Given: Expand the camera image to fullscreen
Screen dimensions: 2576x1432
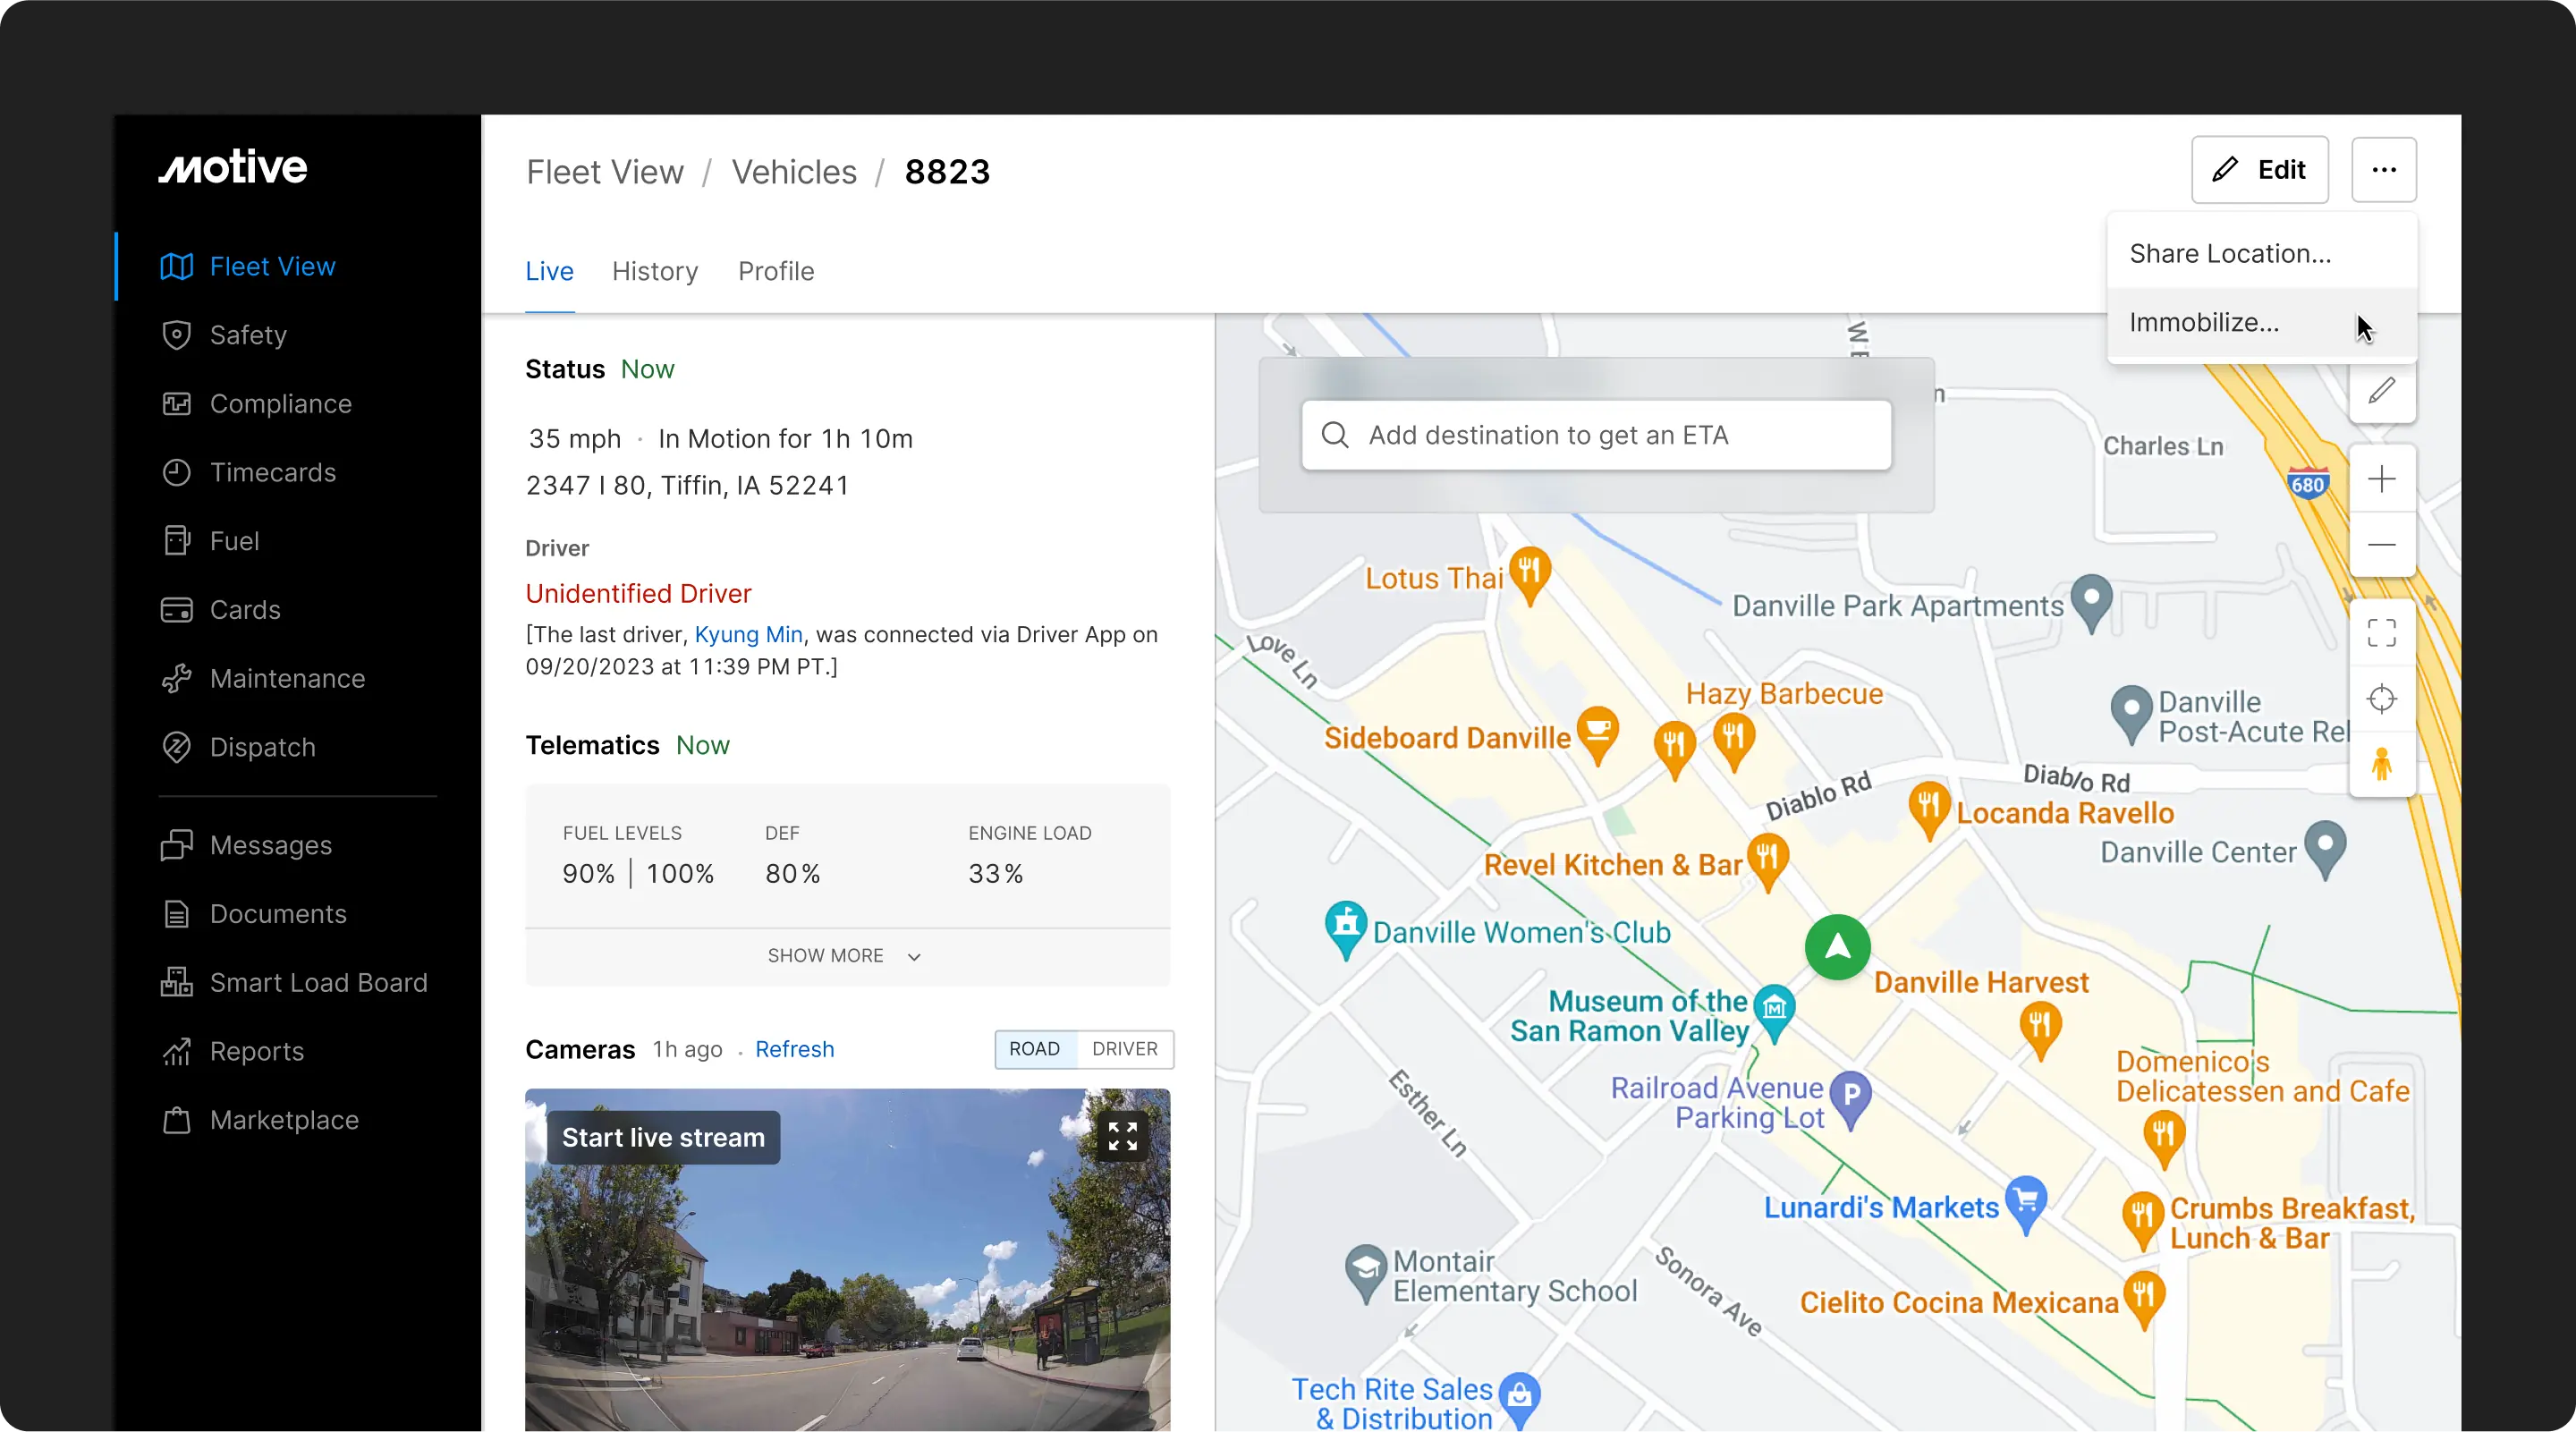Looking at the screenshot, I should tap(1122, 1136).
